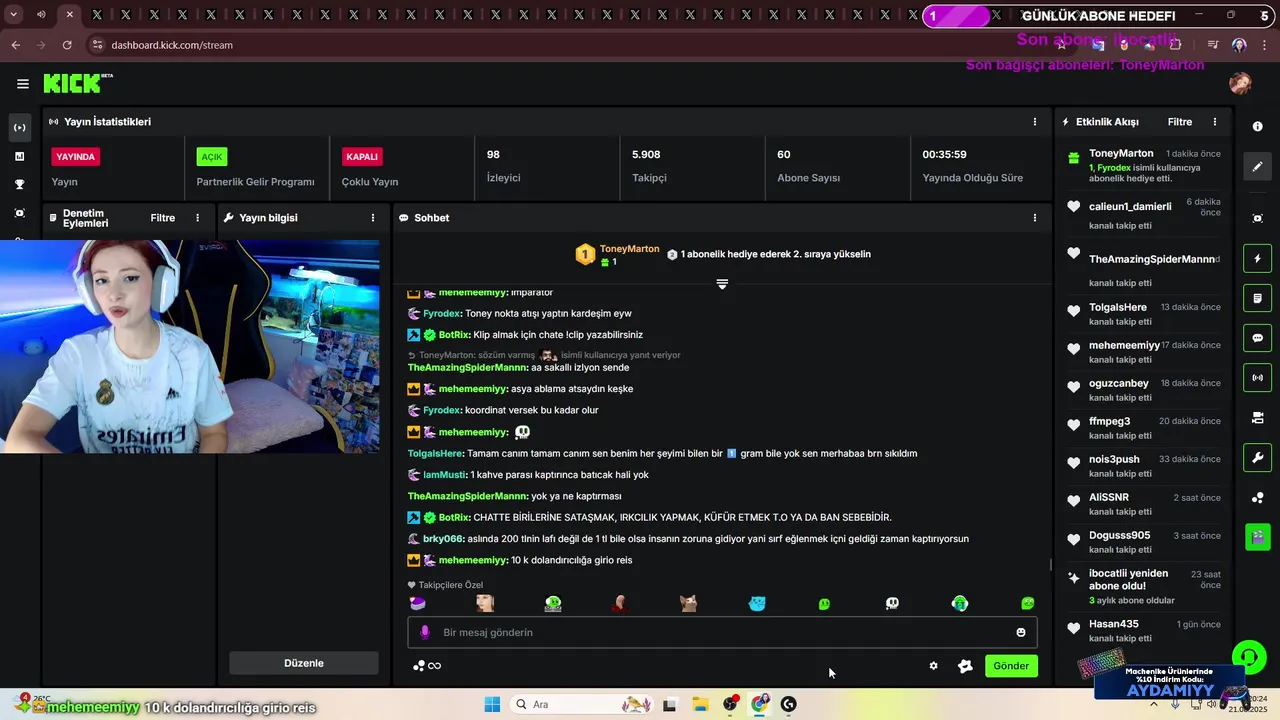1280x720 pixels.
Task: Click the taskbar Ara search box
Action: (582, 704)
